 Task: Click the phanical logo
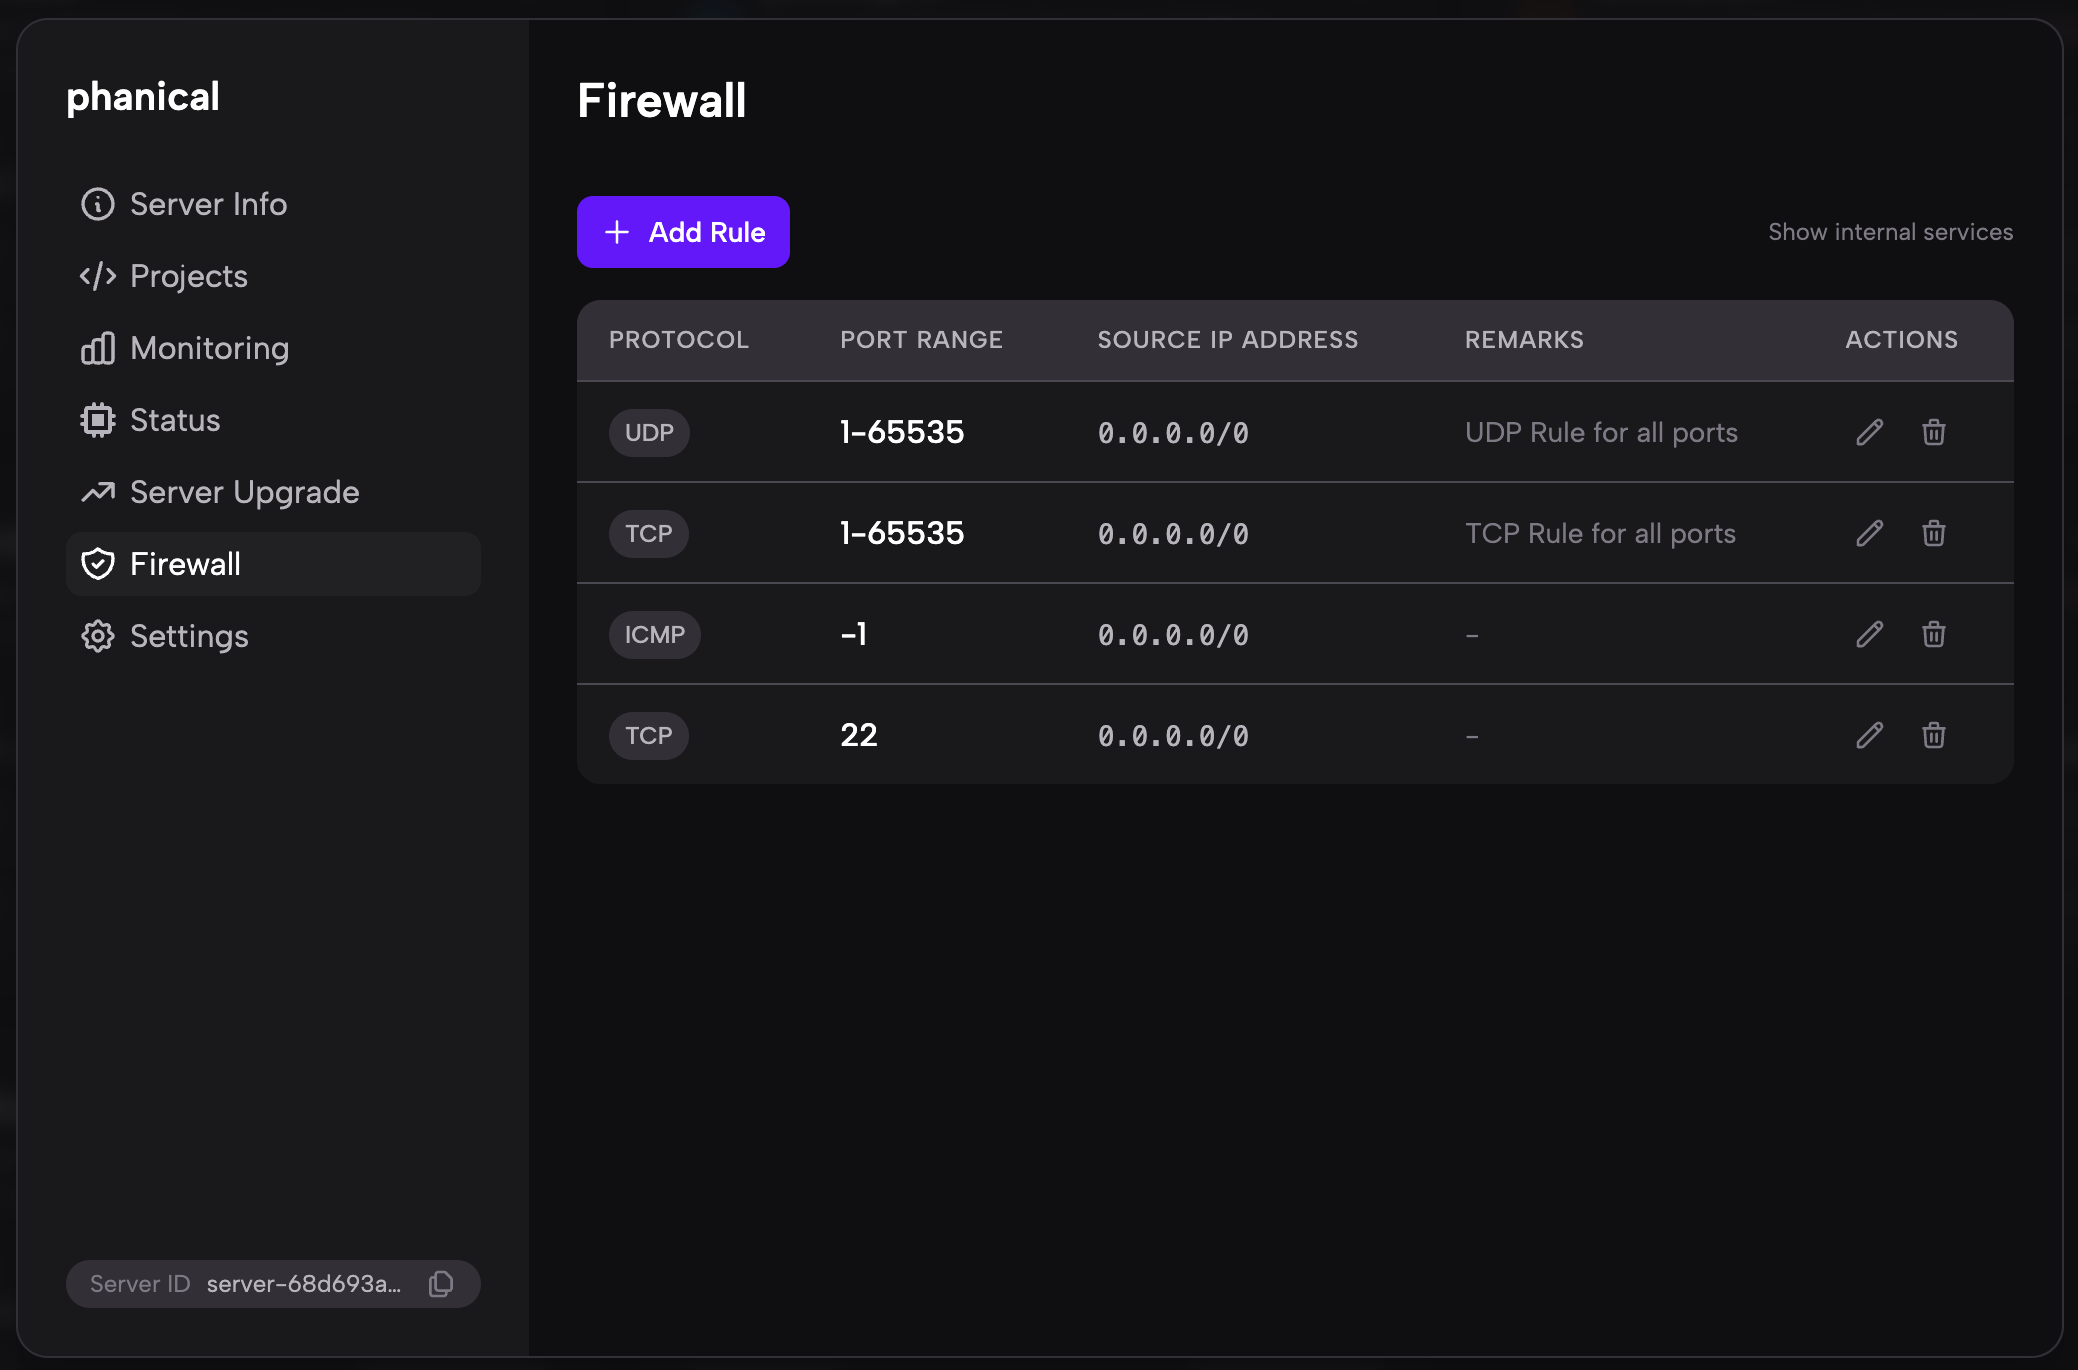(x=143, y=97)
